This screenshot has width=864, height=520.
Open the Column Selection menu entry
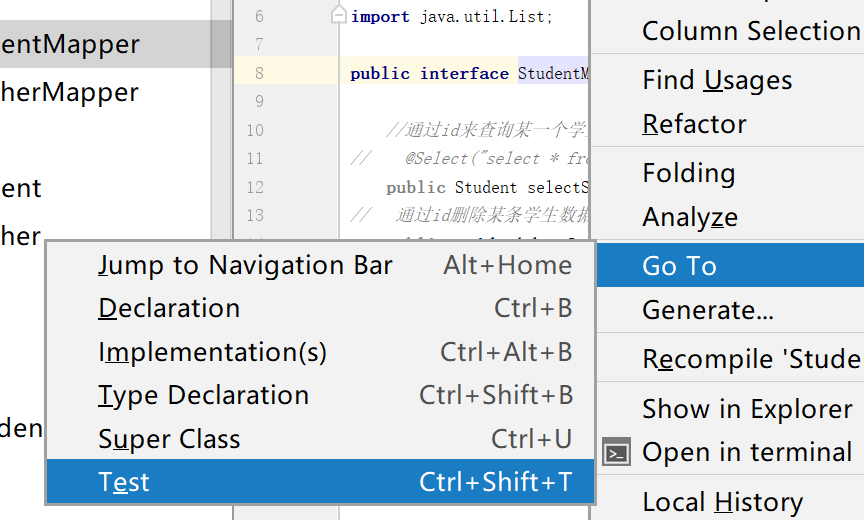(750, 31)
